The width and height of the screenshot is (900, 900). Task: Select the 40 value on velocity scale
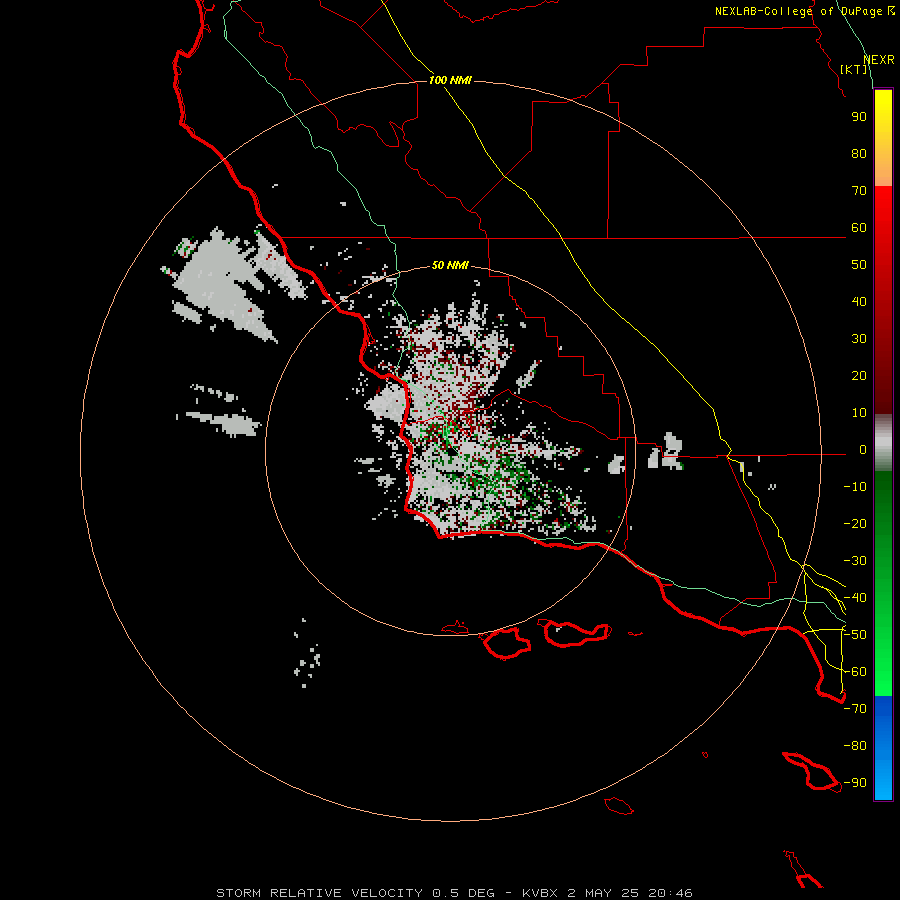point(859,302)
